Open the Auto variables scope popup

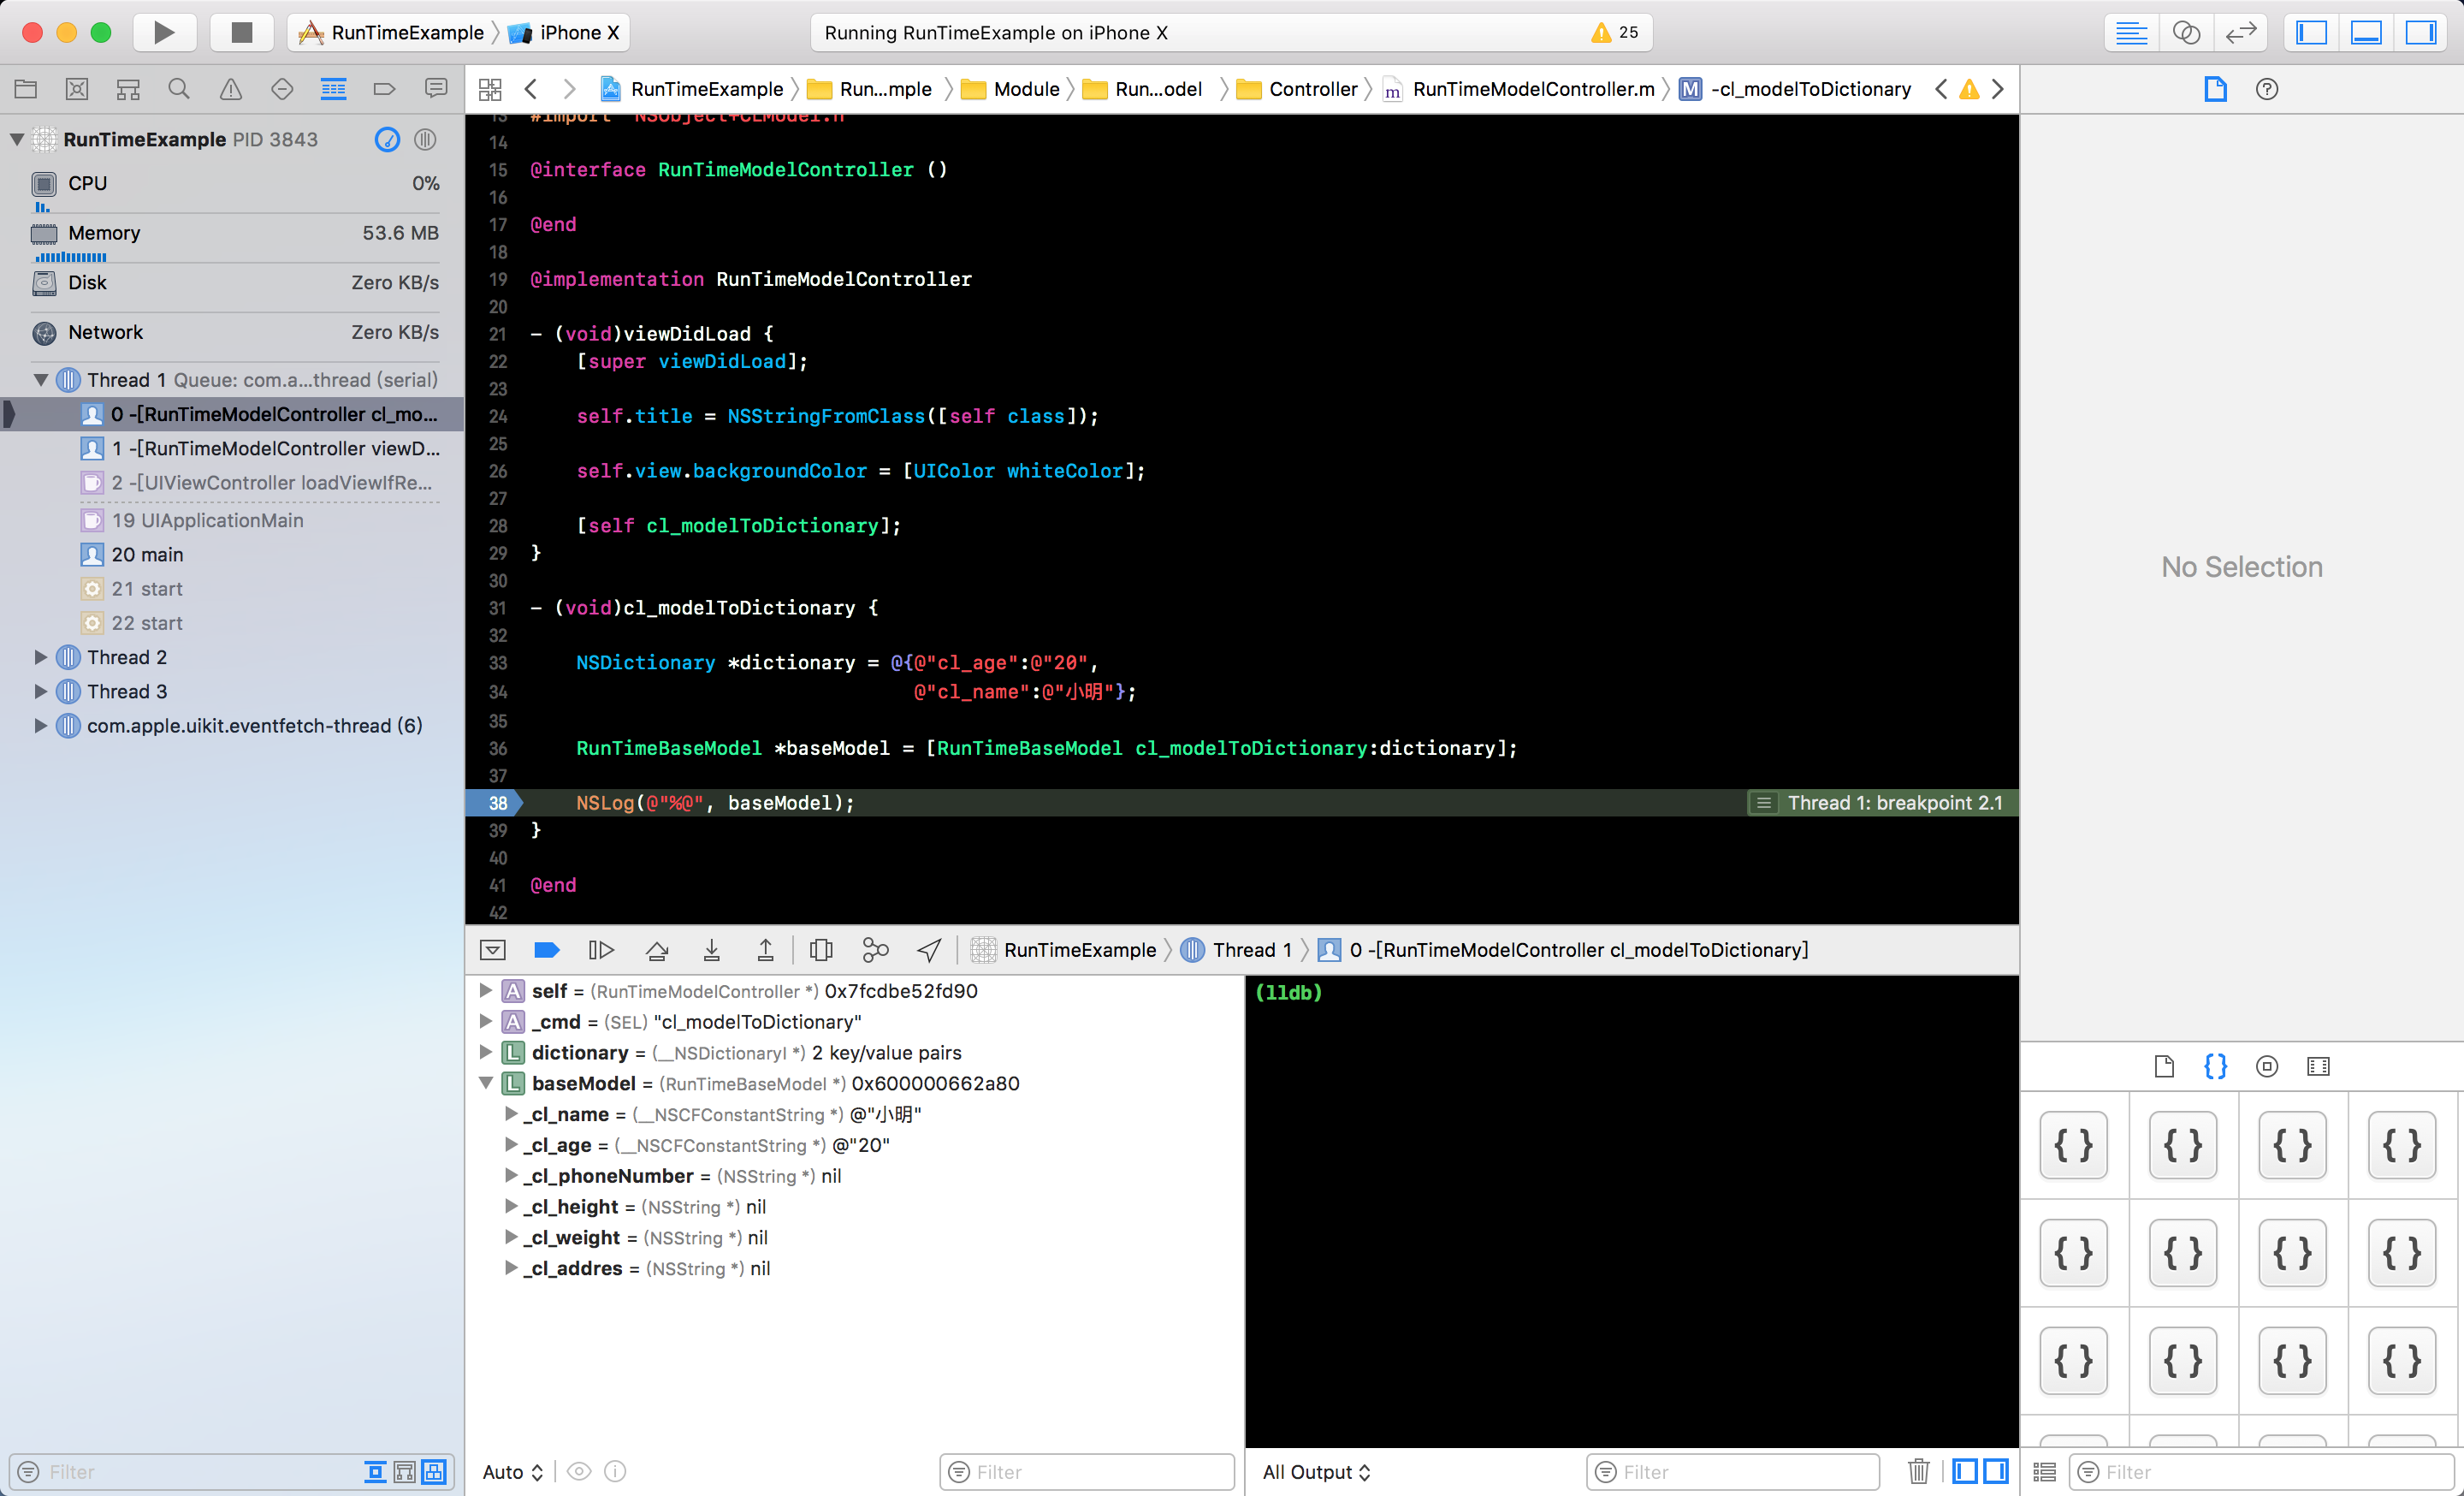(x=512, y=1471)
